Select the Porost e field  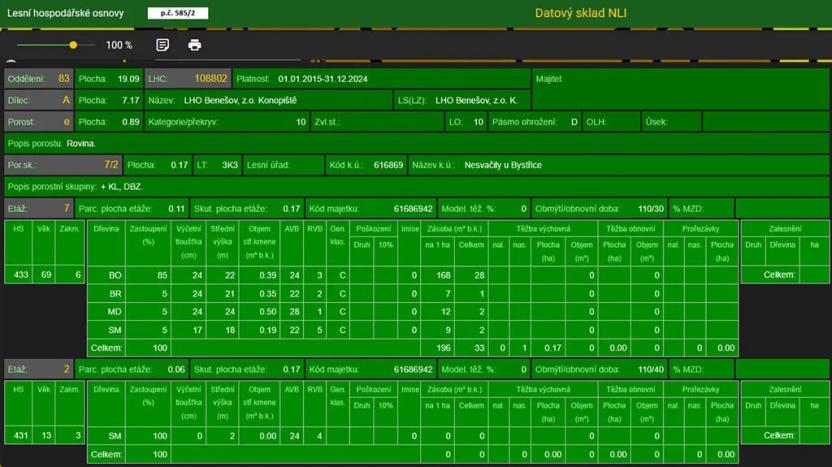tap(38, 122)
